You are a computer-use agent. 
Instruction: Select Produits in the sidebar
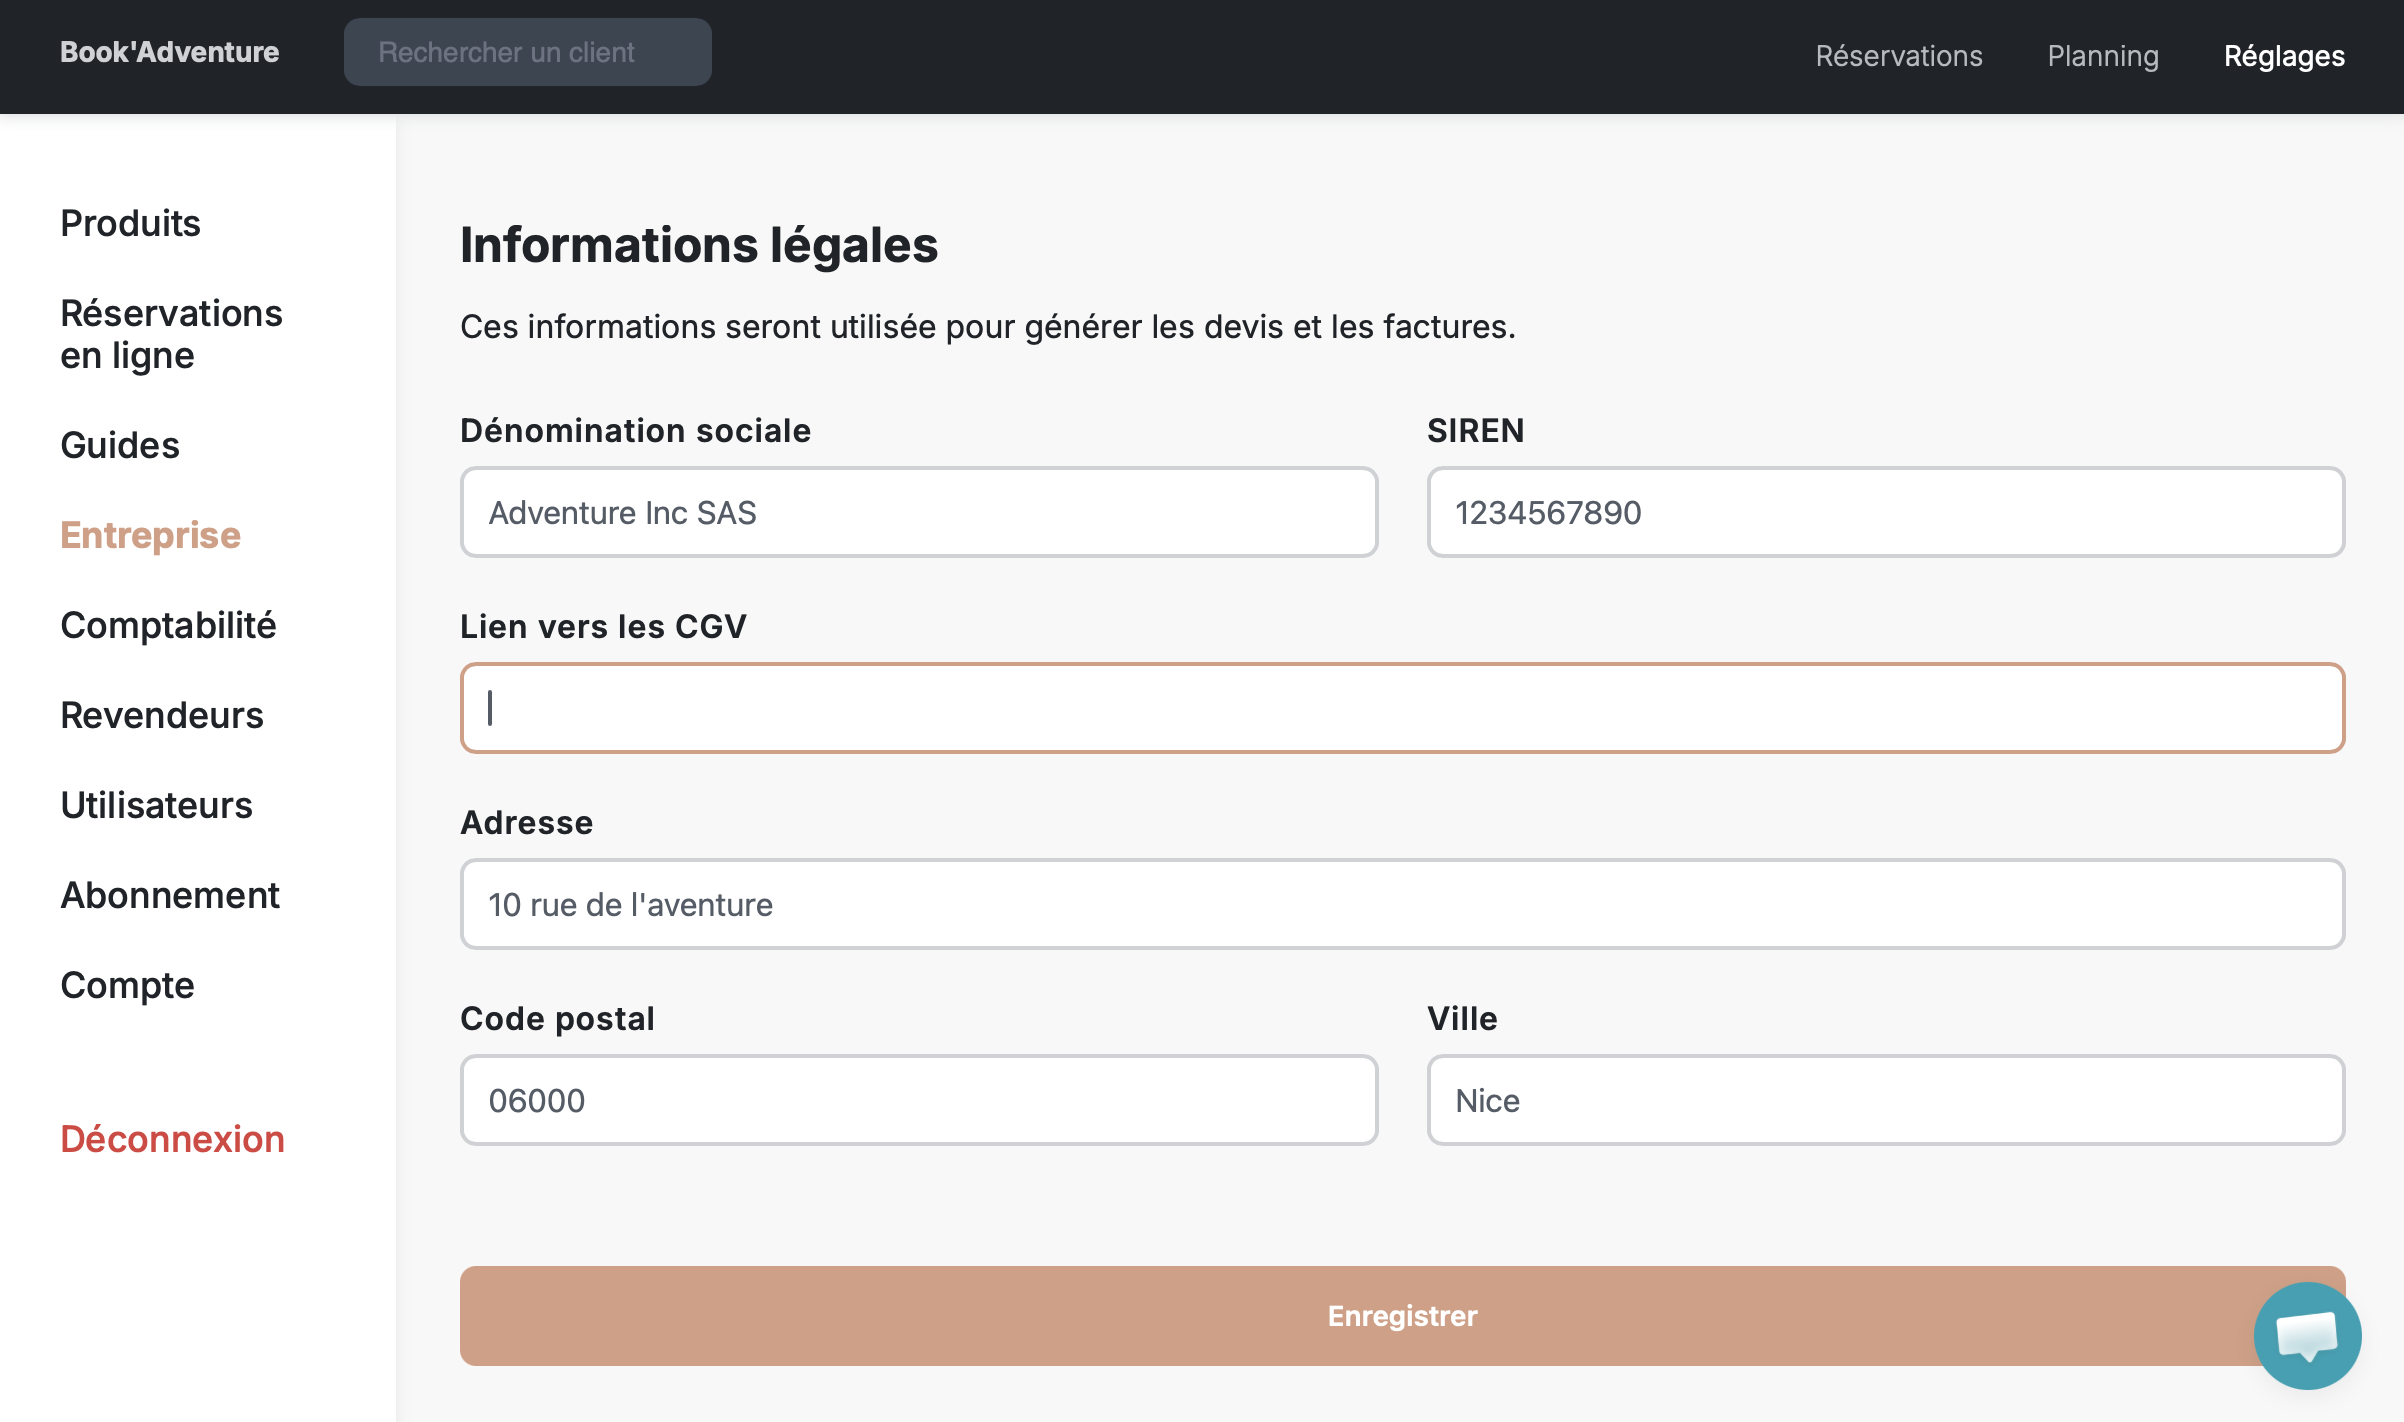point(129,223)
